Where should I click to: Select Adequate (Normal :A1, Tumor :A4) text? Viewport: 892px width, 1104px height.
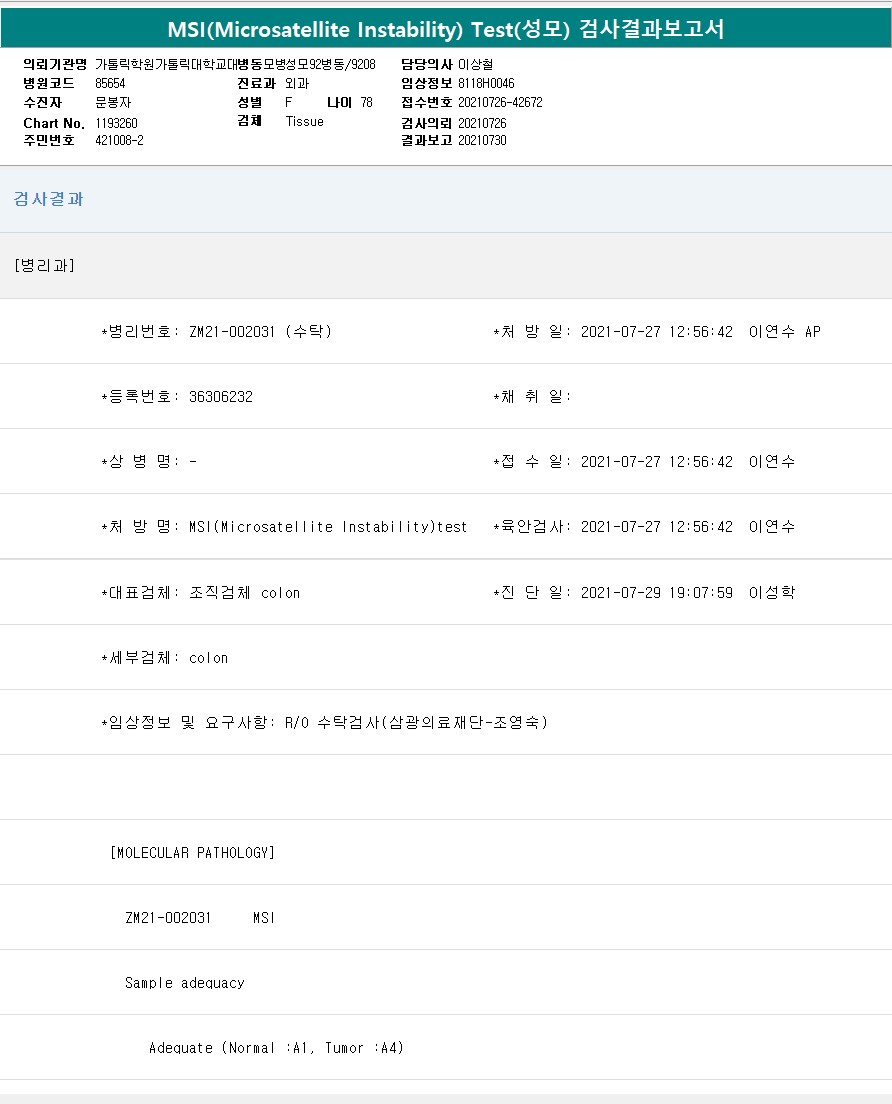pyautogui.click(x=277, y=1048)
